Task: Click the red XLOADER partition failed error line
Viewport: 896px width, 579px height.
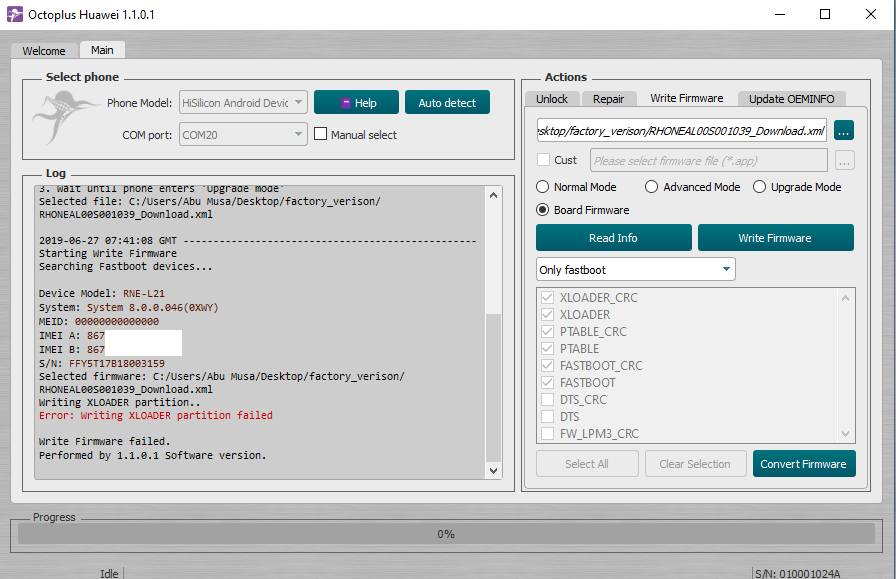Action: pyautogui.click(x=155, y=416)
